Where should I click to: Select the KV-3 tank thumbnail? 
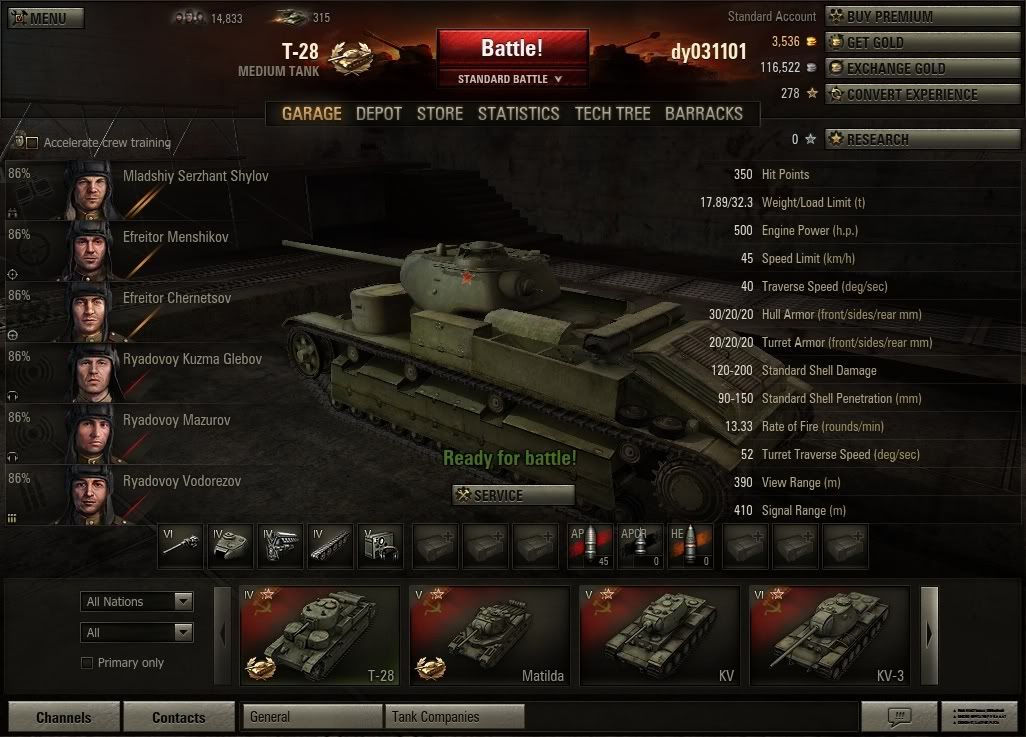(829, 636)
